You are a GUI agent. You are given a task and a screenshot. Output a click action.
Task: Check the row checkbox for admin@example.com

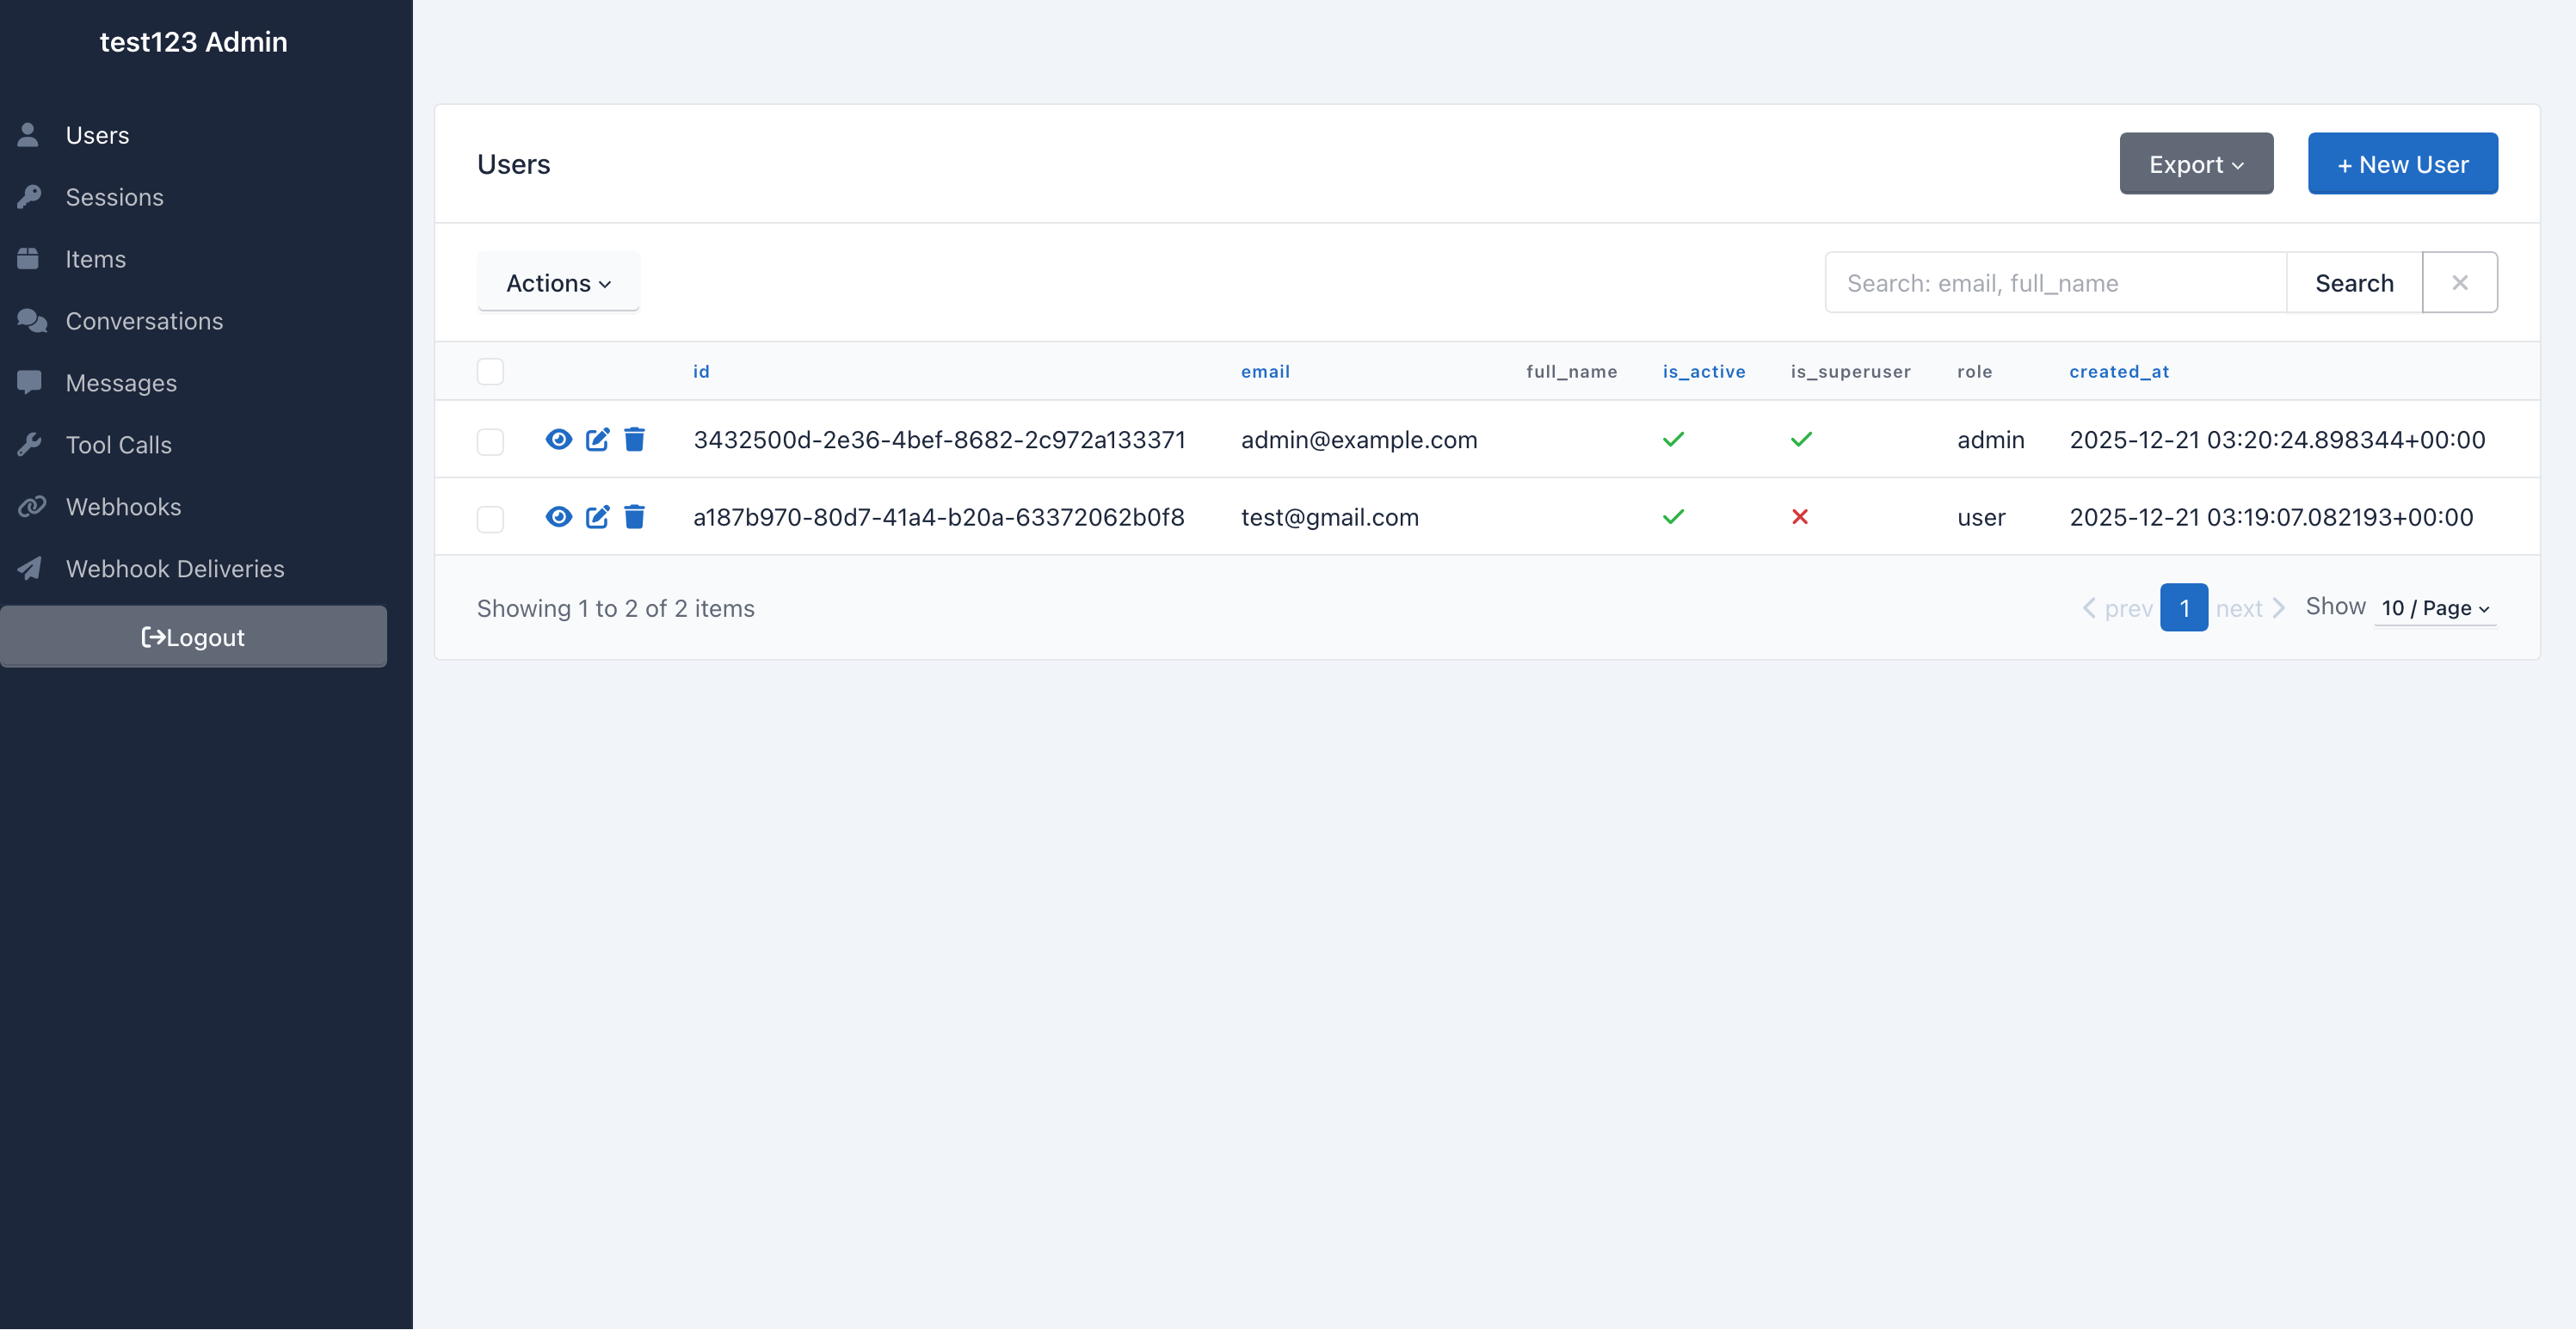[490, 441]
